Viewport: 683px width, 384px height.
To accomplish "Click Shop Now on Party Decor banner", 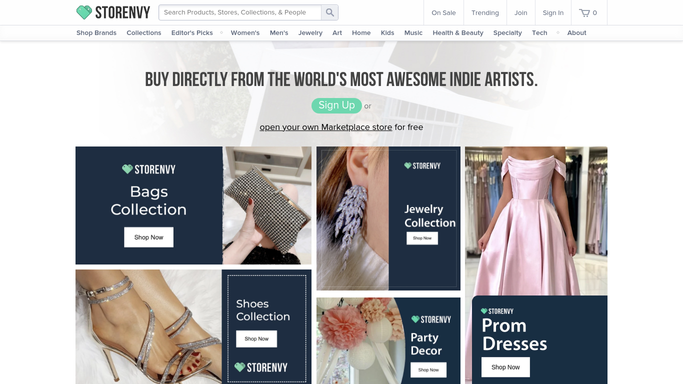I will click(x=428, y=370).
